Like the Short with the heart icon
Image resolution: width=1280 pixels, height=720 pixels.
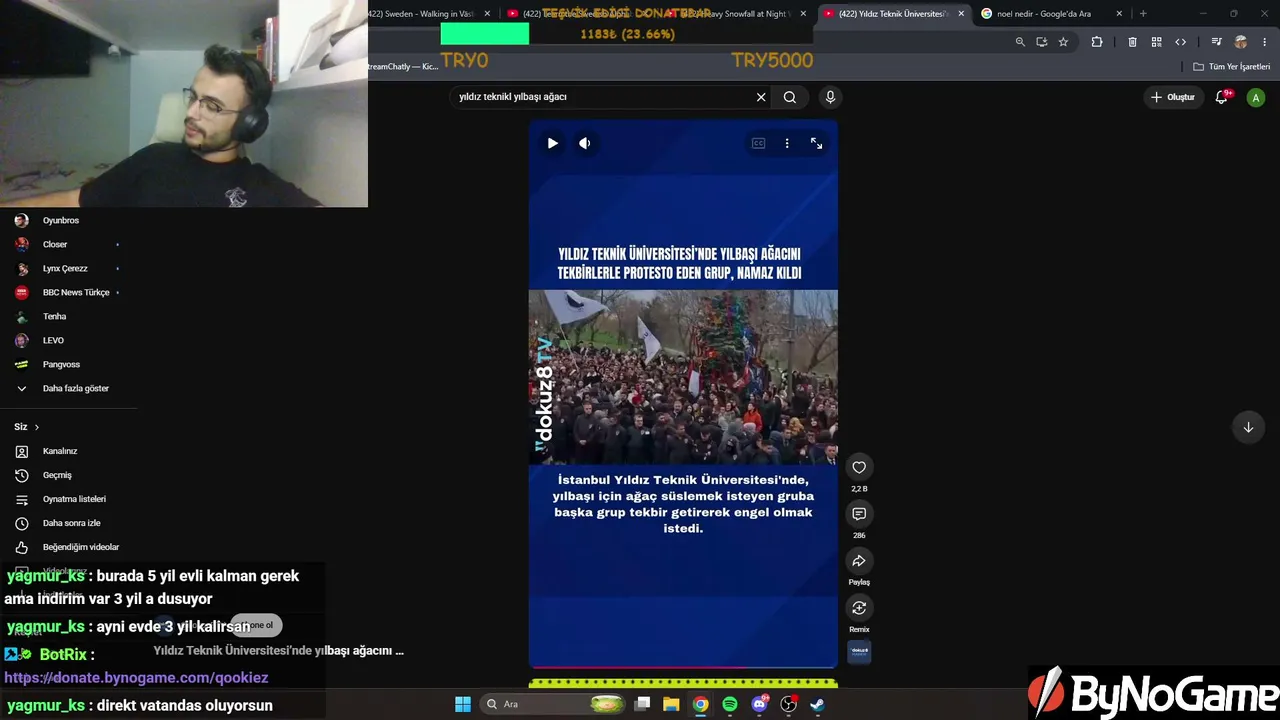click(x=859, y=467)
